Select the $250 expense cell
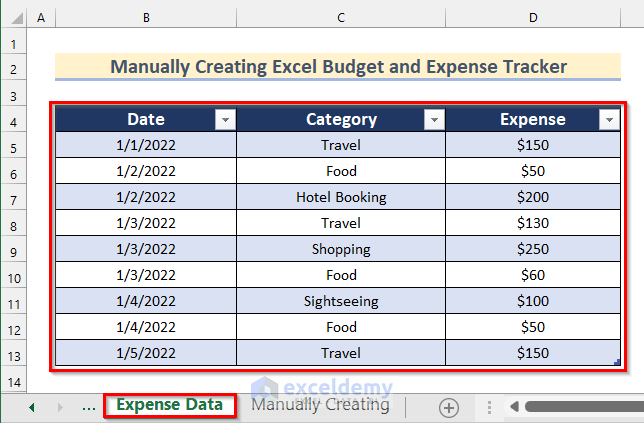 pyautogui.click(x=532, y=249)
